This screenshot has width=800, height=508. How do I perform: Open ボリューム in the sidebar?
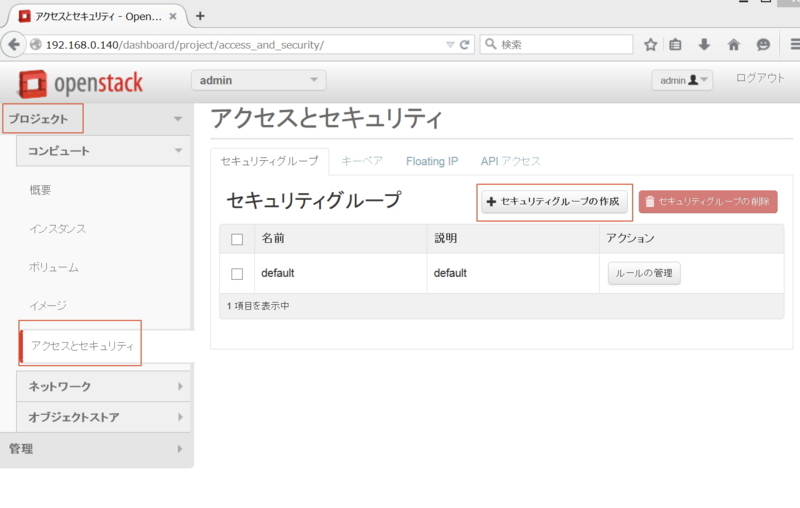54,267
